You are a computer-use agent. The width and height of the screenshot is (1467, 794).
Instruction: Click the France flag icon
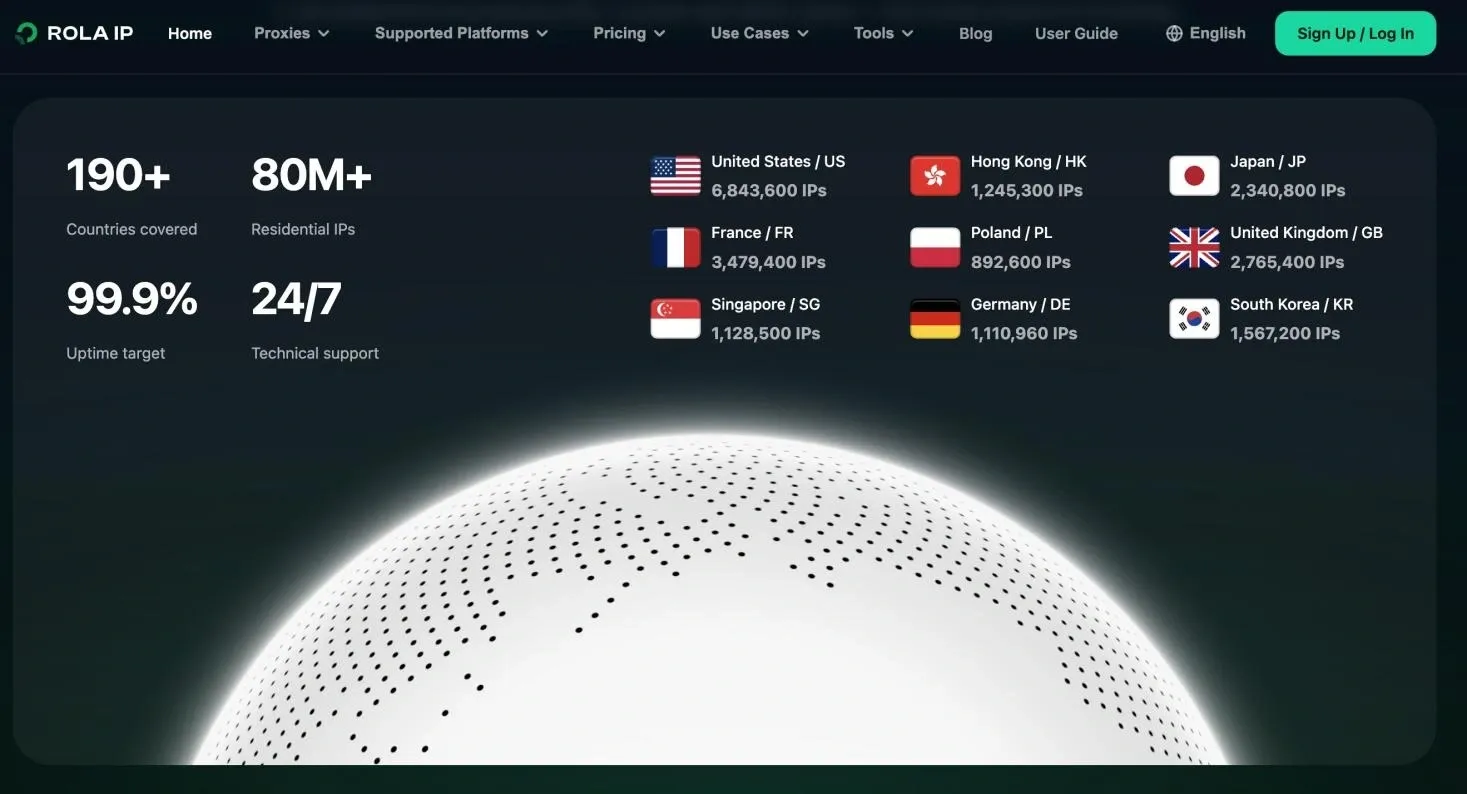pyautogui.click(x=676, y=247)
